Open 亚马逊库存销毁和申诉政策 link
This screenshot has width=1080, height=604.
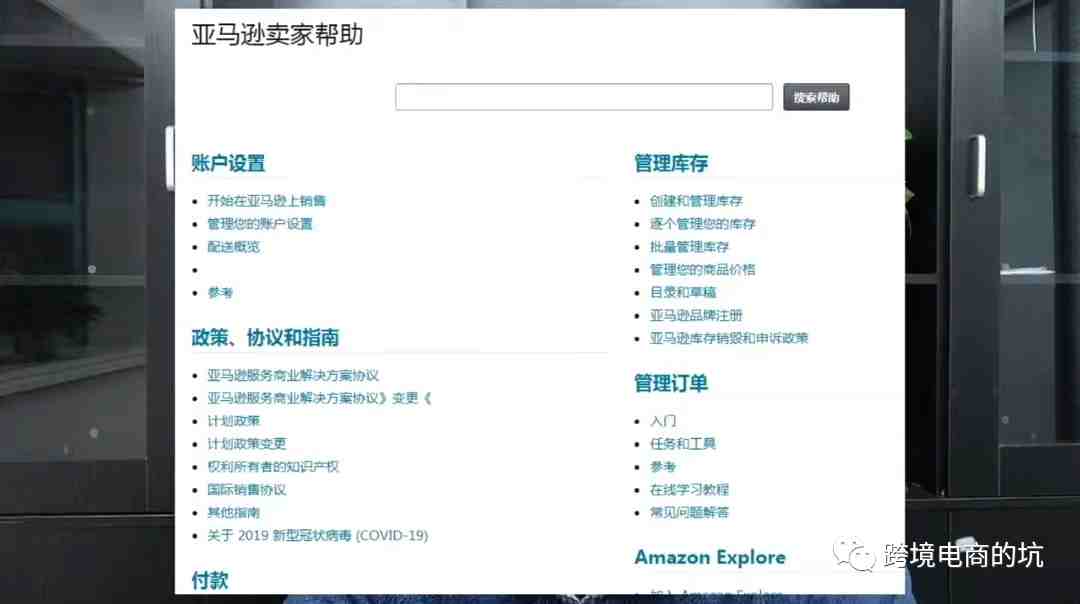tap(728, 339)
